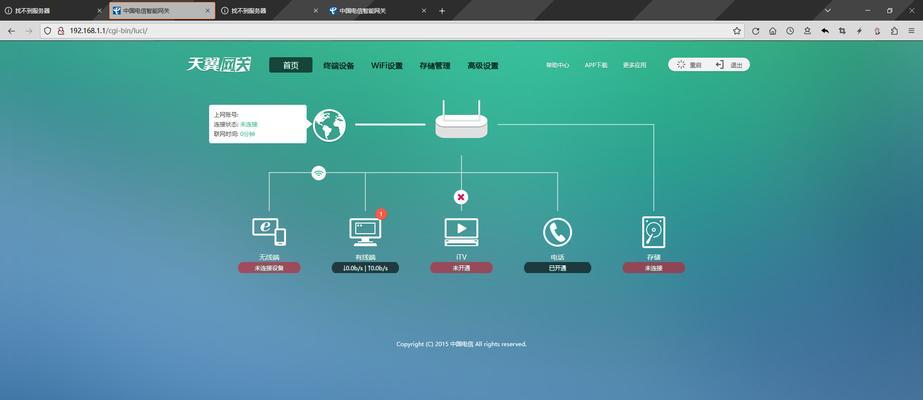Screen dimensions: 923x400
Task: Click the 重启 restart button
Action: coord(689,65)
